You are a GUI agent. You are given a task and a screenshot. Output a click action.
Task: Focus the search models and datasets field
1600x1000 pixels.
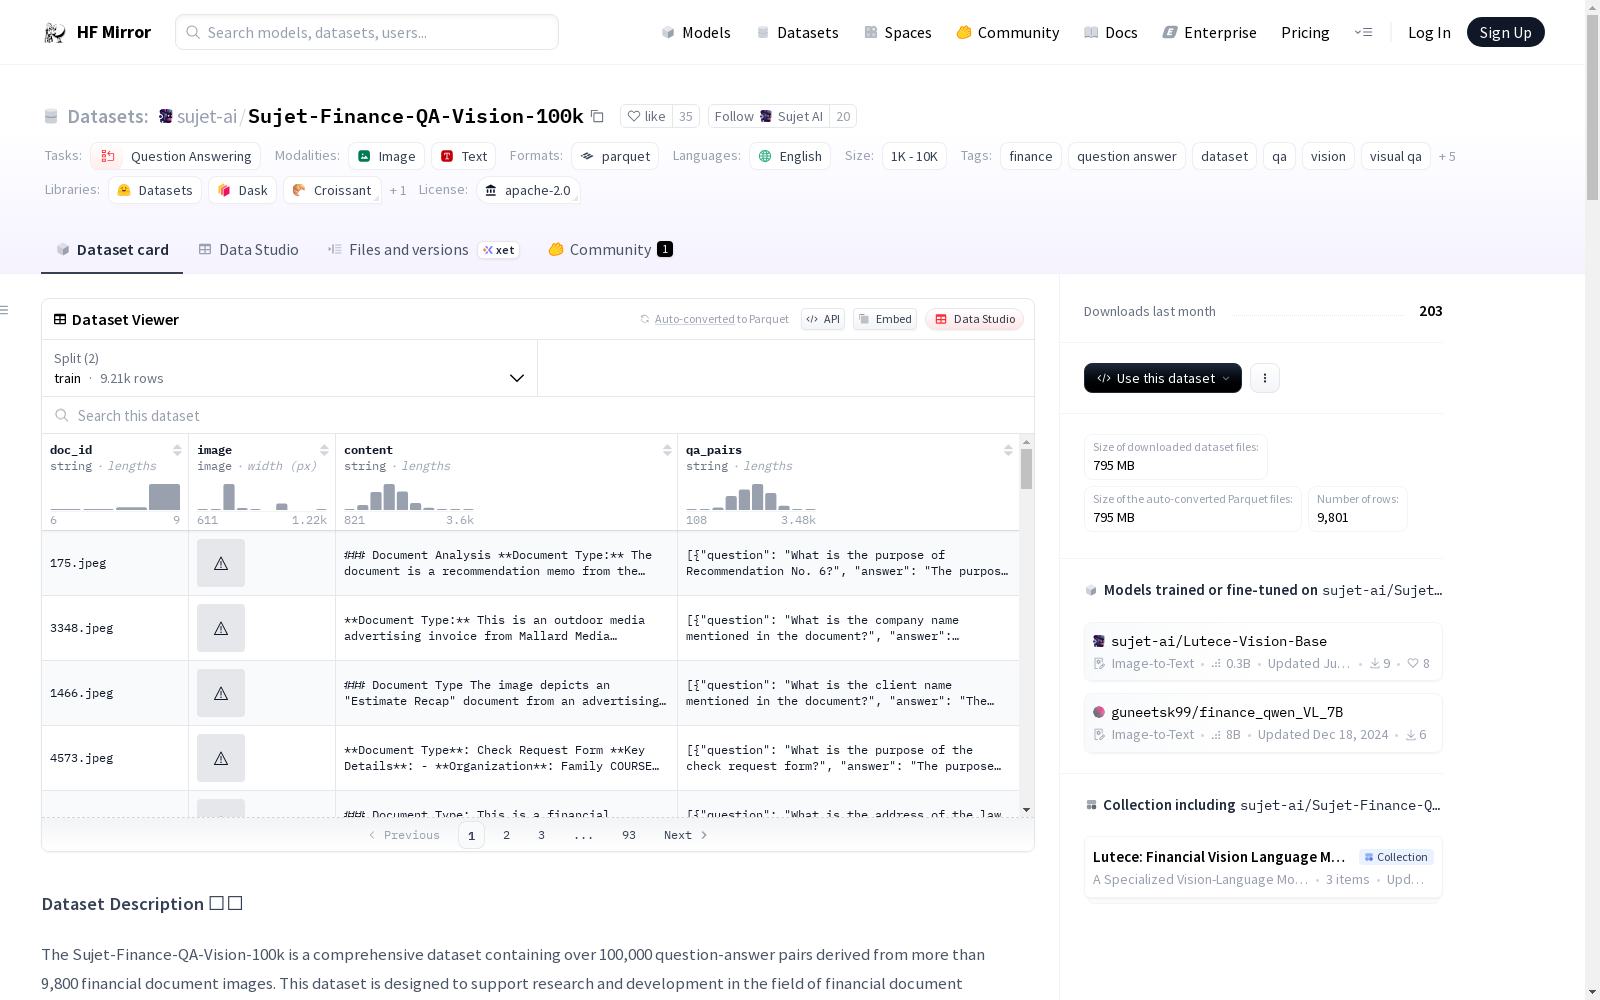coord(367,32)
